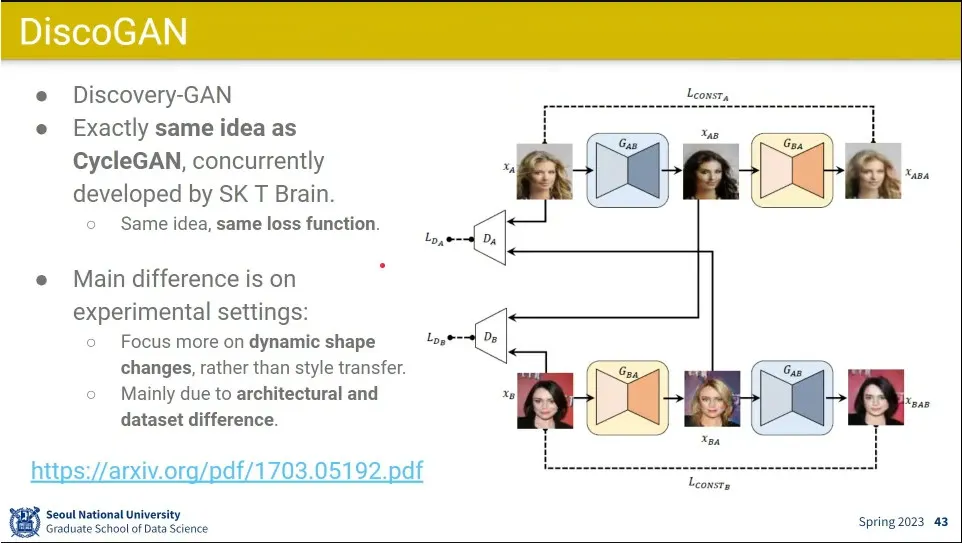Click the L_CONST_B label below diagram
Screen dimensions: 962x543
(709, 483)
